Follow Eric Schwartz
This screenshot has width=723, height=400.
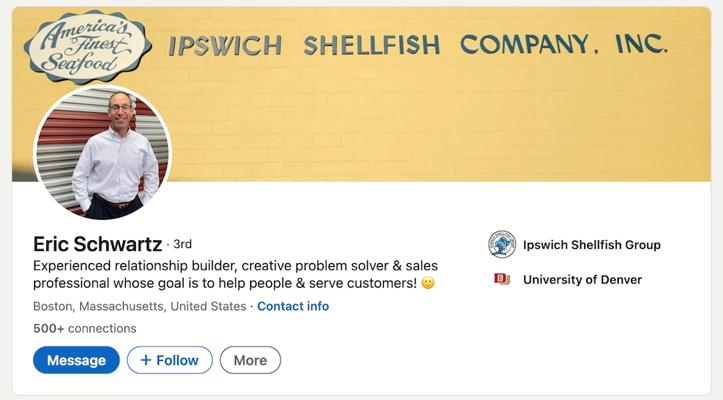click(170, 360)
